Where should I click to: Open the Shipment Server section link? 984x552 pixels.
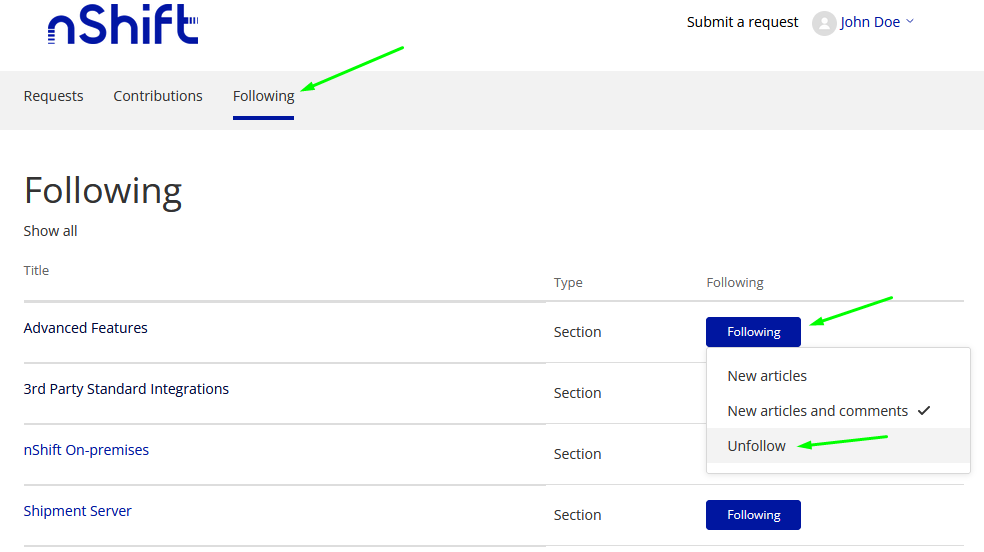78,511
